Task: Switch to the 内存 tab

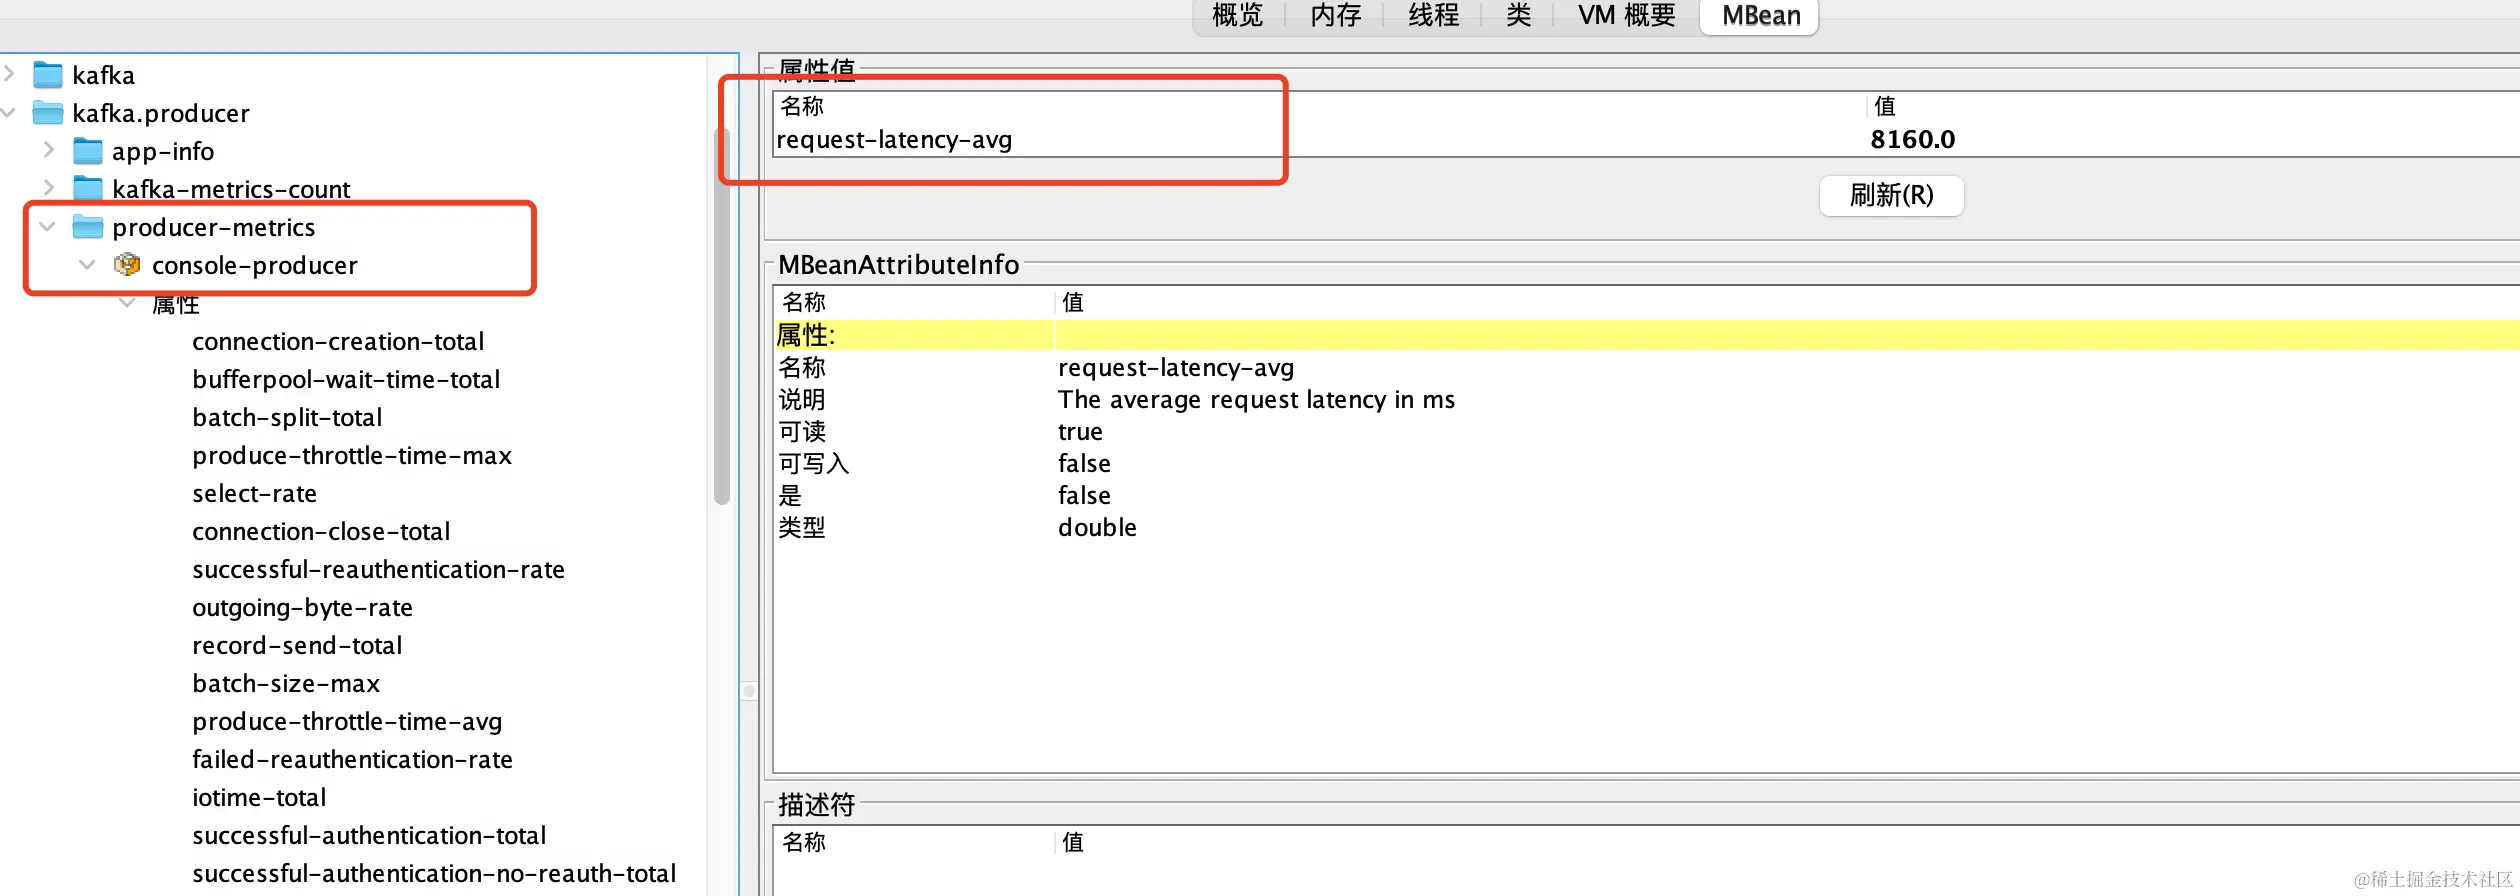Action: [x=1335, y=16]
